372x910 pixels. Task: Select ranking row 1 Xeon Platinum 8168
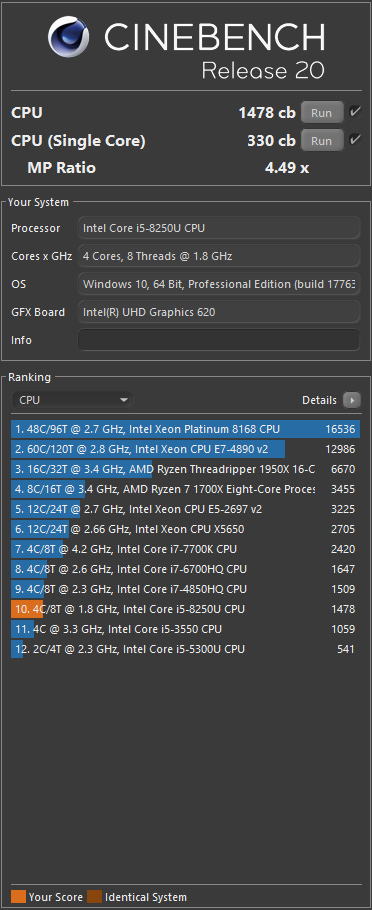click(186, 429)
